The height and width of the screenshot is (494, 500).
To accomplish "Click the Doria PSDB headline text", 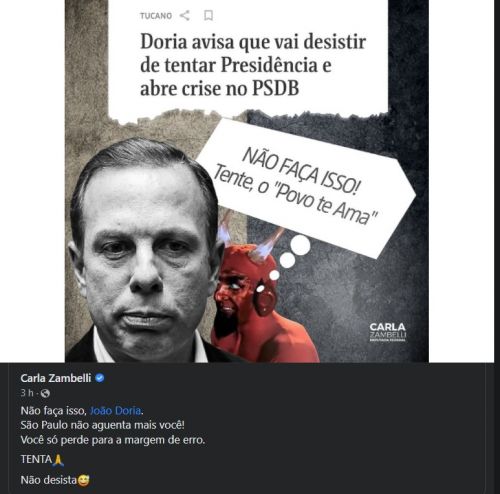I will pos(253,65).
